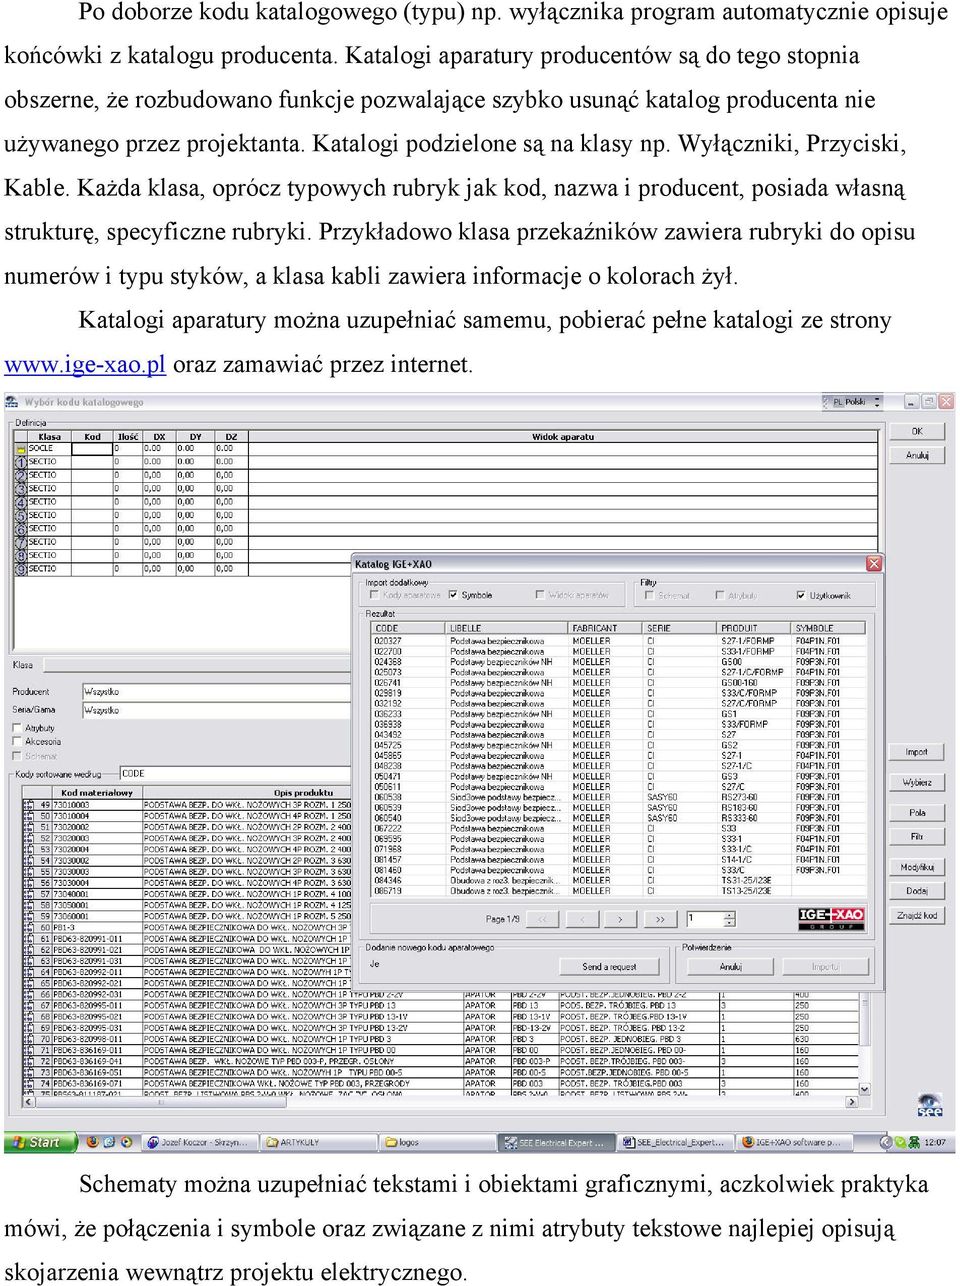Screen dimensions: 960x1286
Task: Open the Seria/Gama dropdown showing Wszystko
Action: (x=215, y=711)
